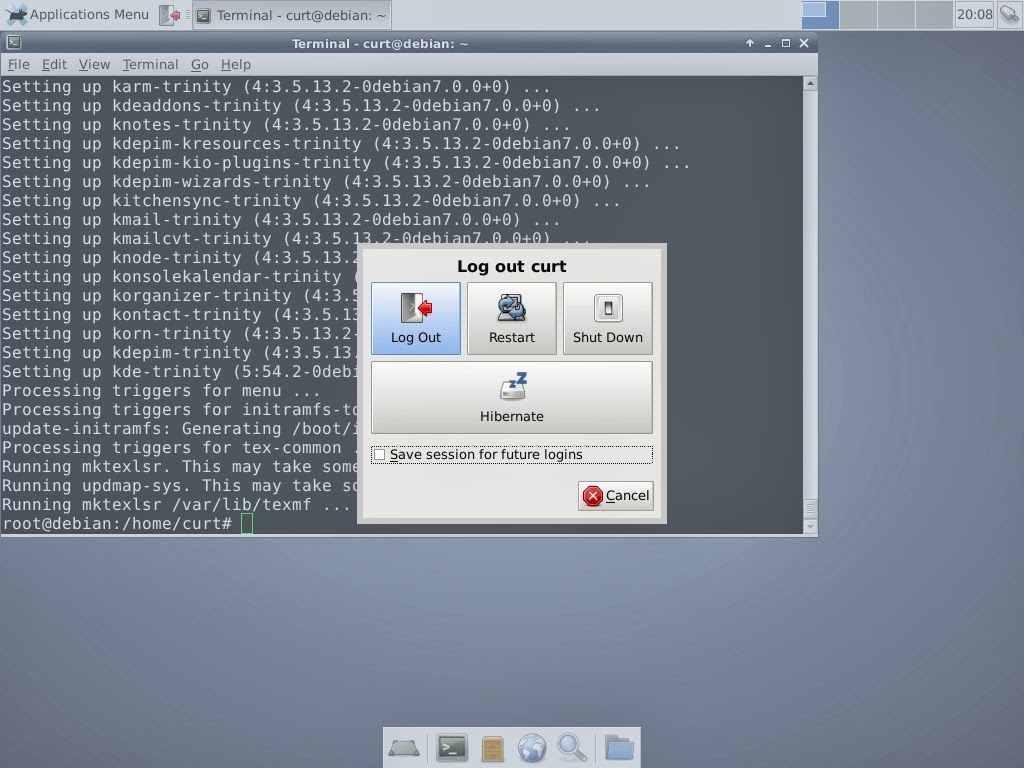
Task: Open the Help menu in Terminal
Action: point(236,64)
